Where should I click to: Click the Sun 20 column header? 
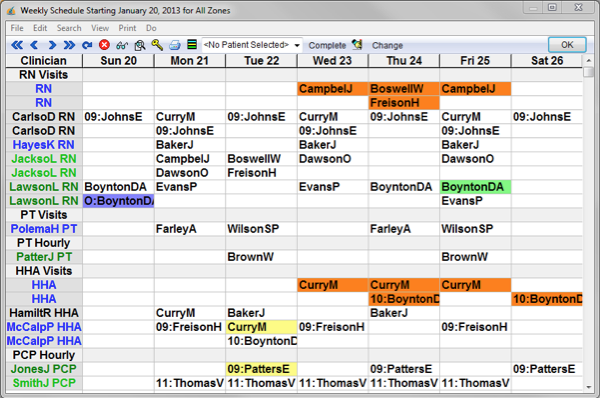(x=118, y=60)
